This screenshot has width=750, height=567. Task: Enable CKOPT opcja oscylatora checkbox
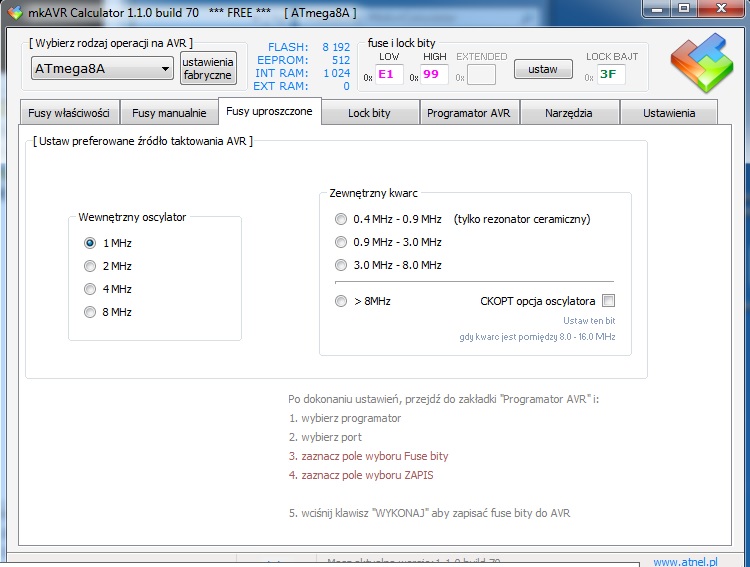(608, 301)
